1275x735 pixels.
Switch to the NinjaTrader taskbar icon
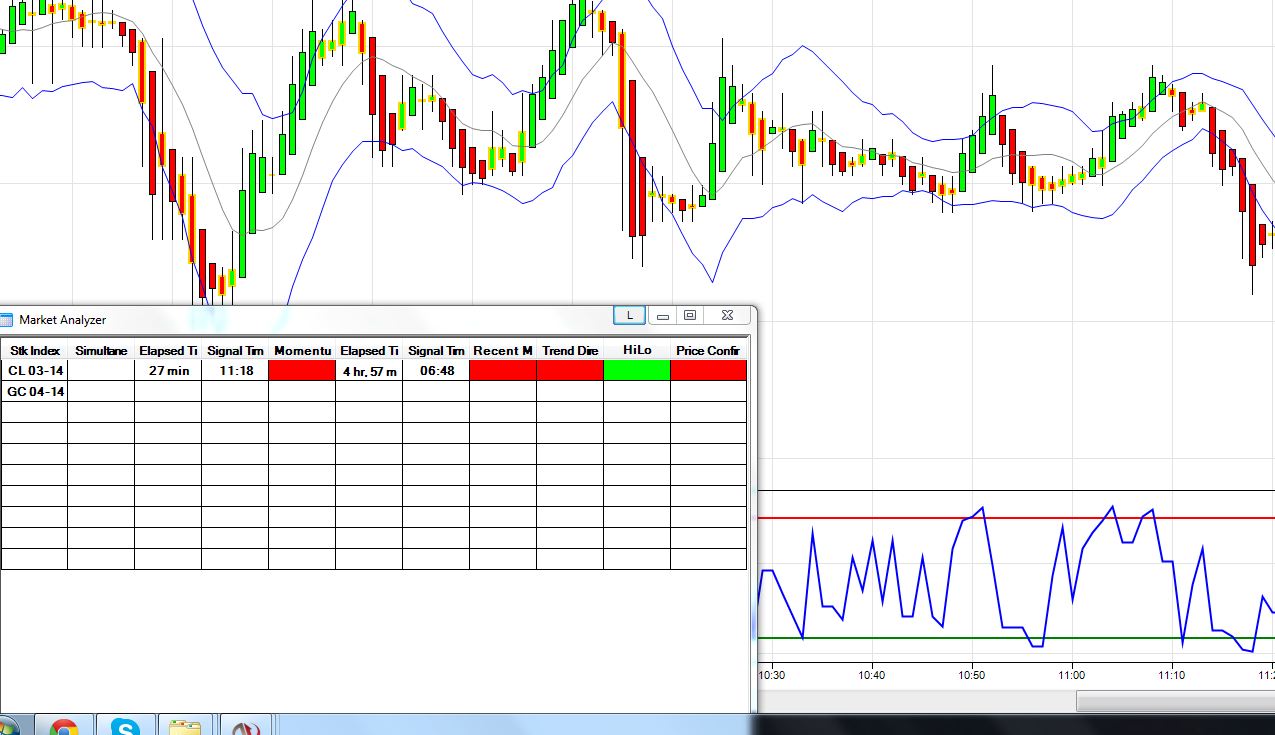[x=245, y=726]
